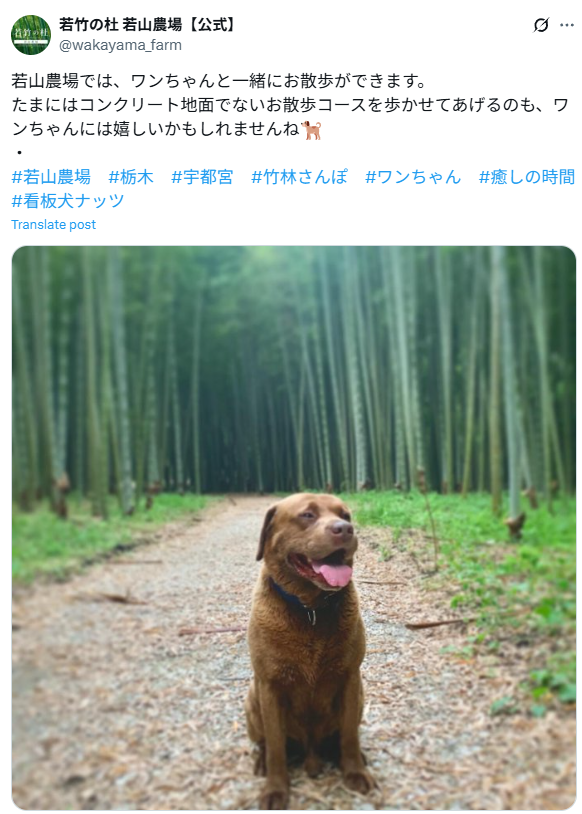Open the three-dot more options menu
Screen dimensions: 582x814
pyautogui.click(x=567, y=25)
